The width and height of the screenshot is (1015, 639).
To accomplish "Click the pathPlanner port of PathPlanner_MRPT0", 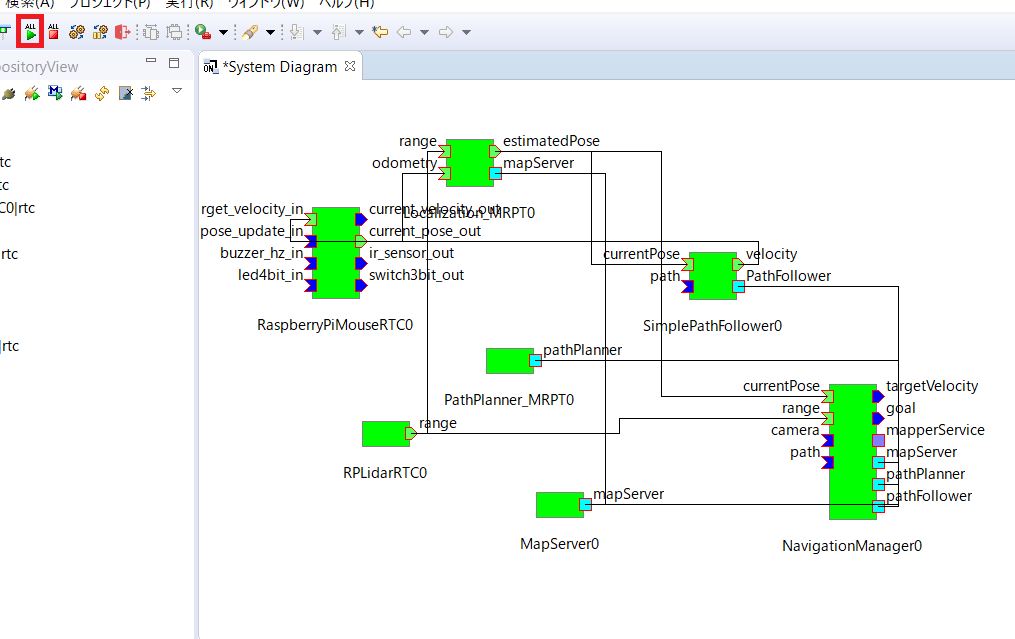I will 536,360.
